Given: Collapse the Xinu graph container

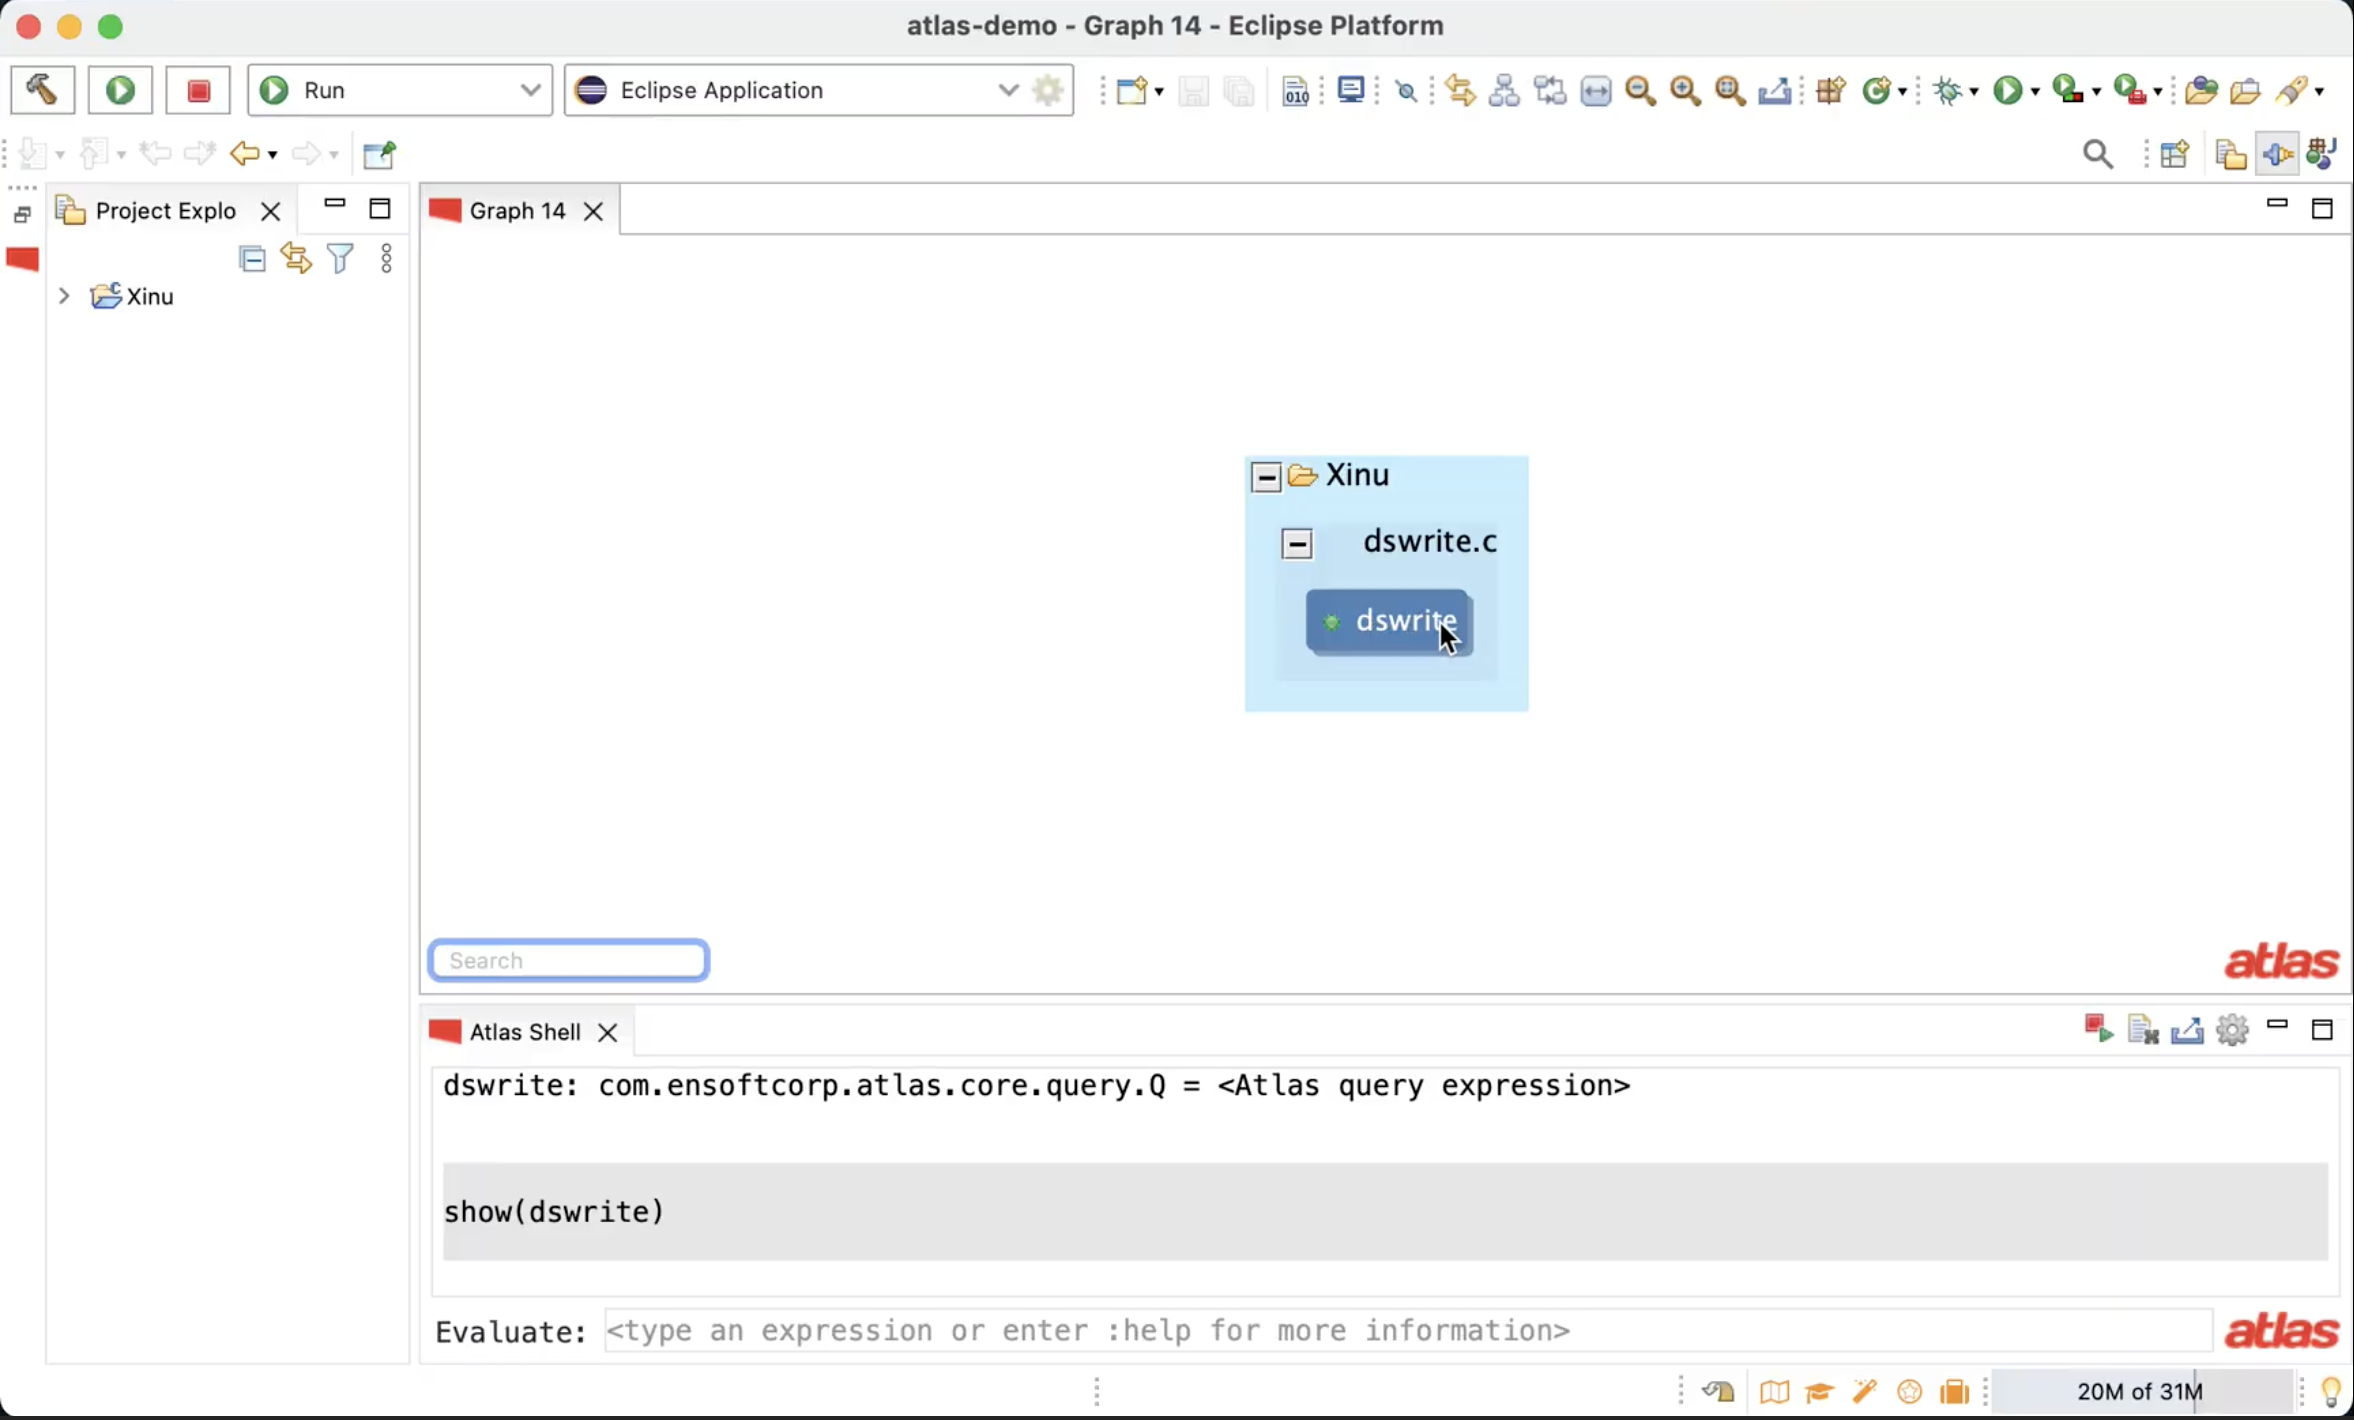Looking at the screenshot, I should (x=1266, y=477).
